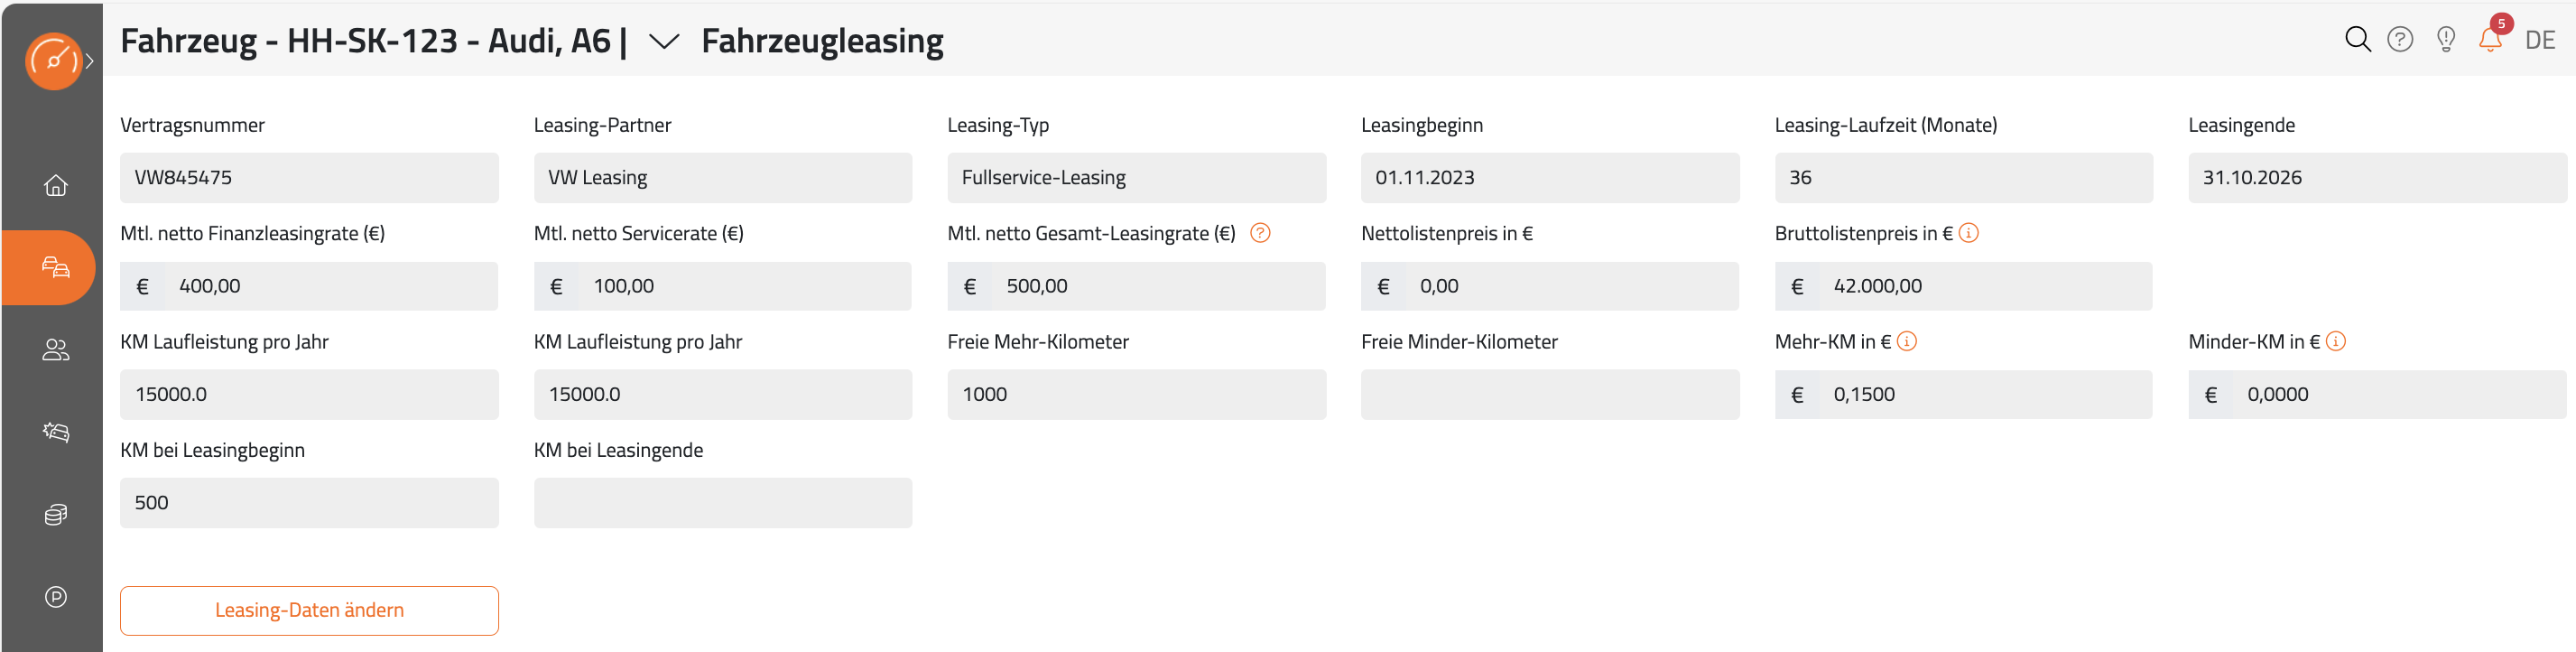Viewport: 2576px width, 652px height.
Task: Open the coins finance sidebar icon
Action: pyautogui.click(x=56, y=514)
